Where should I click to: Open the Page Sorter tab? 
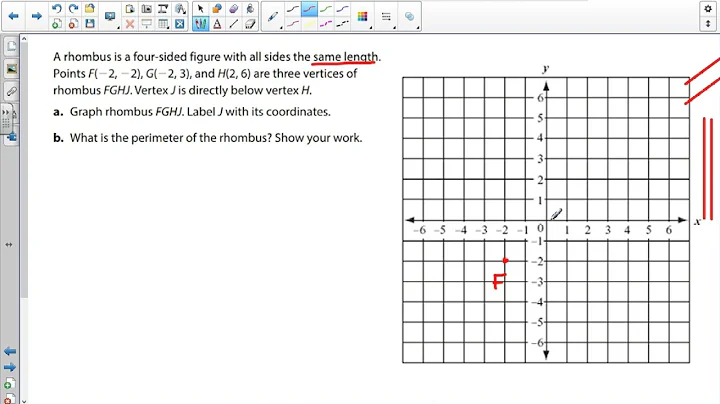[x=11, y=46]
